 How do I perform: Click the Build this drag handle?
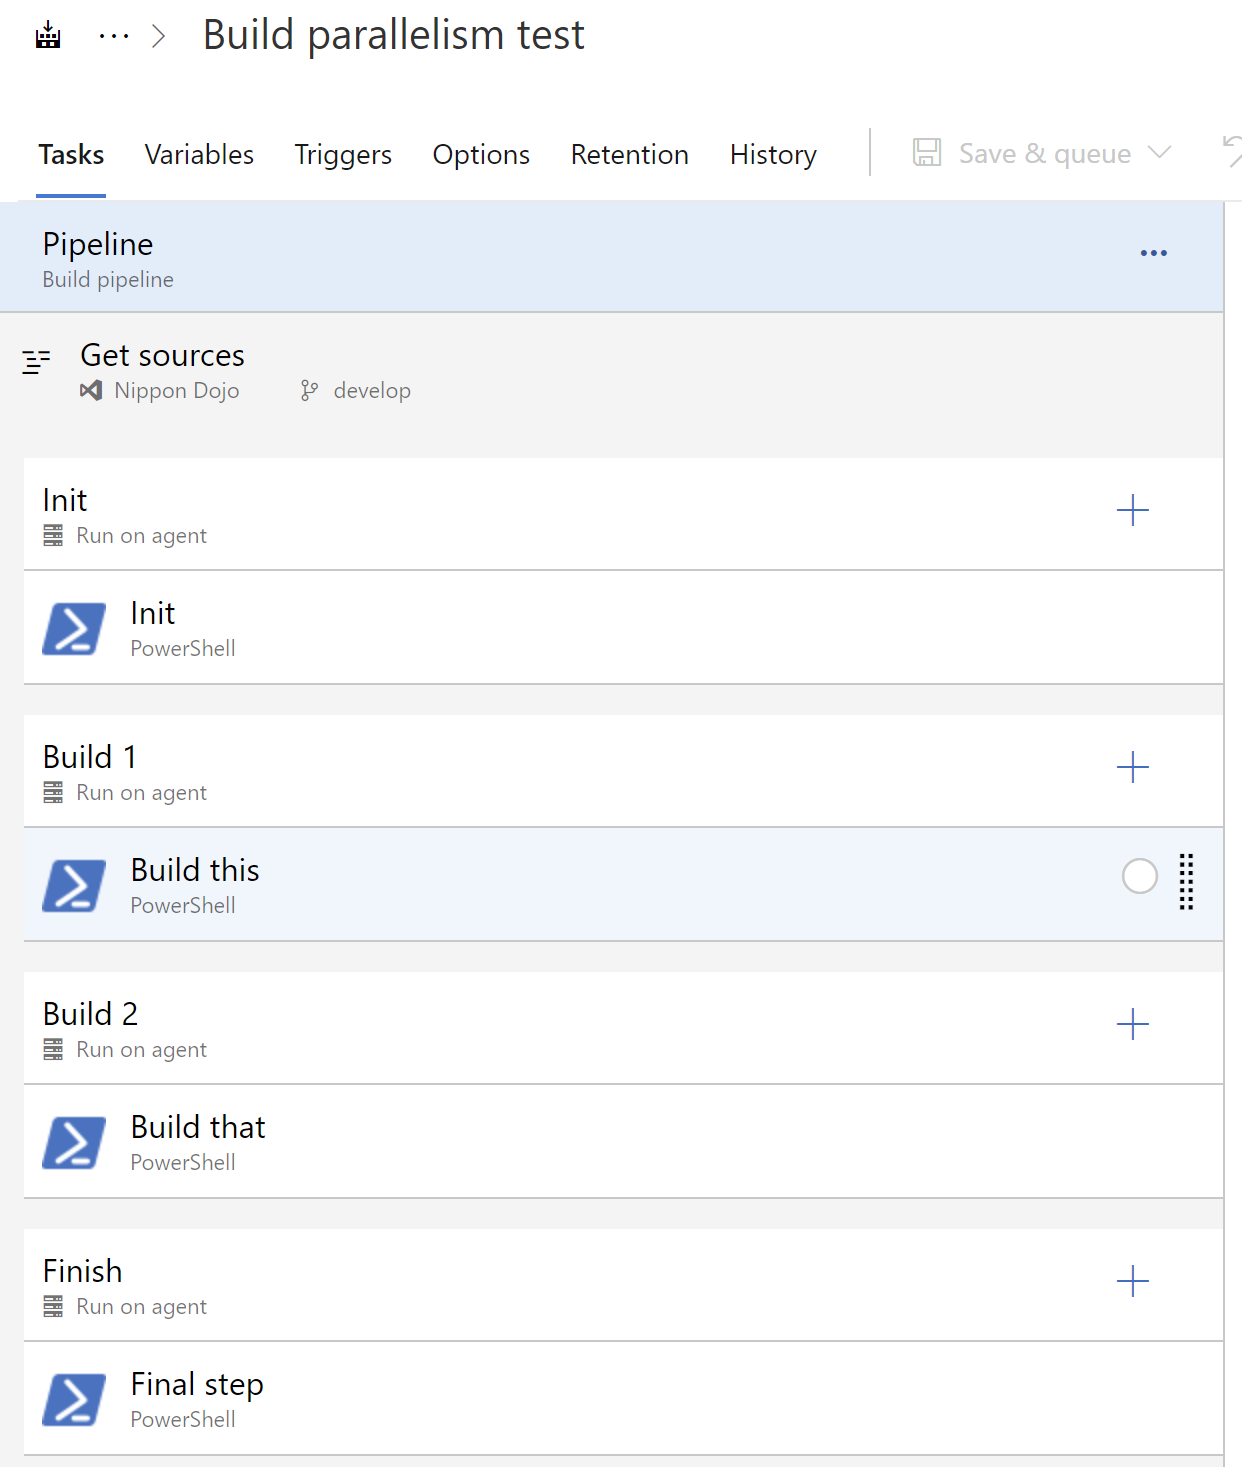pos(1186,881)
